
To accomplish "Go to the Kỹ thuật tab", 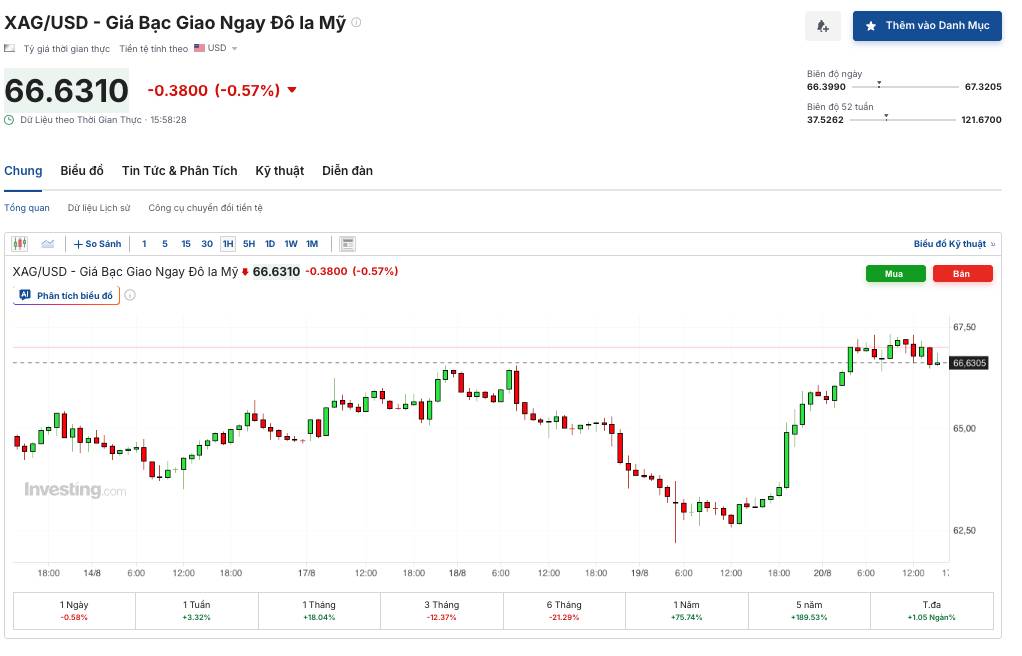I will 280,171.
